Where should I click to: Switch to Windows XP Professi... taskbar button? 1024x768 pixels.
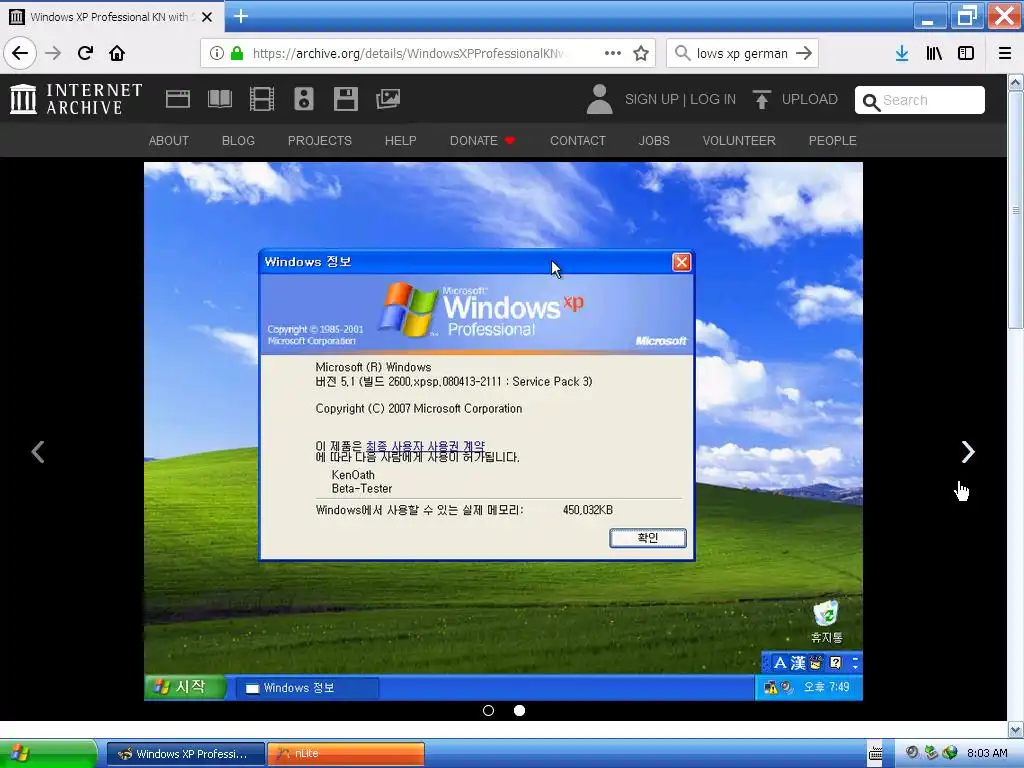click(x=185, y=754)
